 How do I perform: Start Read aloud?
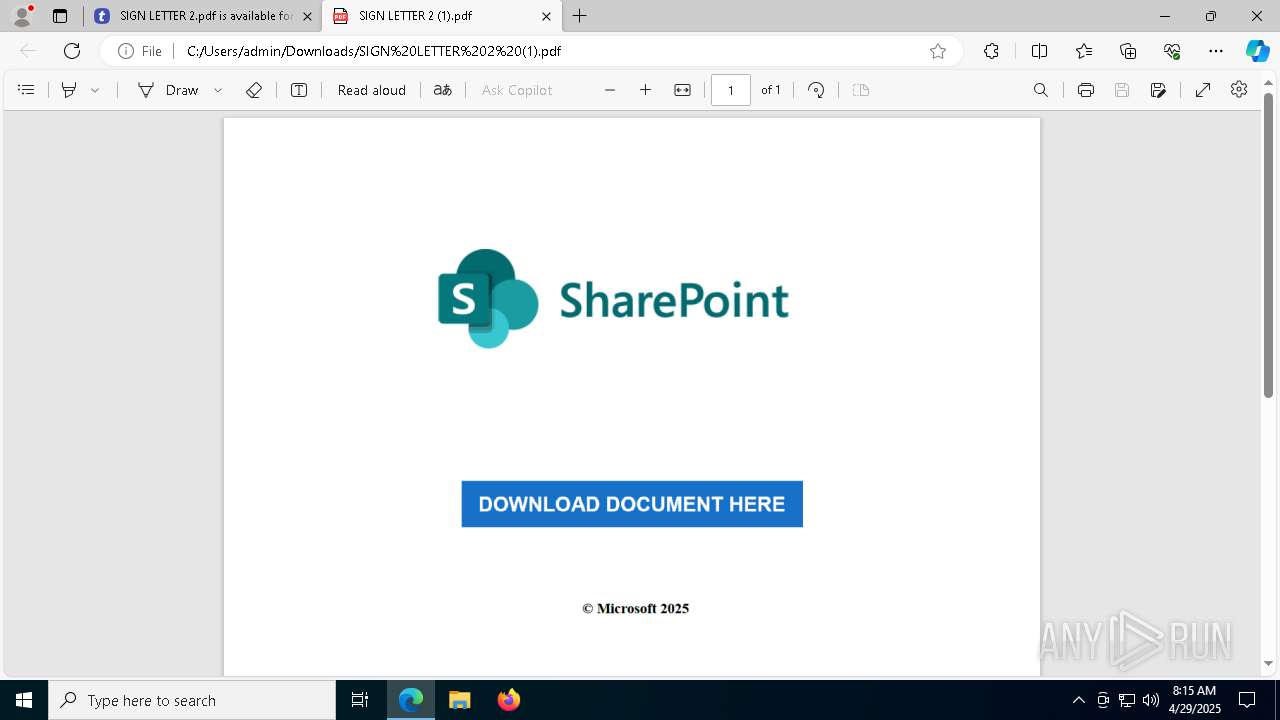tap(372, 90)
